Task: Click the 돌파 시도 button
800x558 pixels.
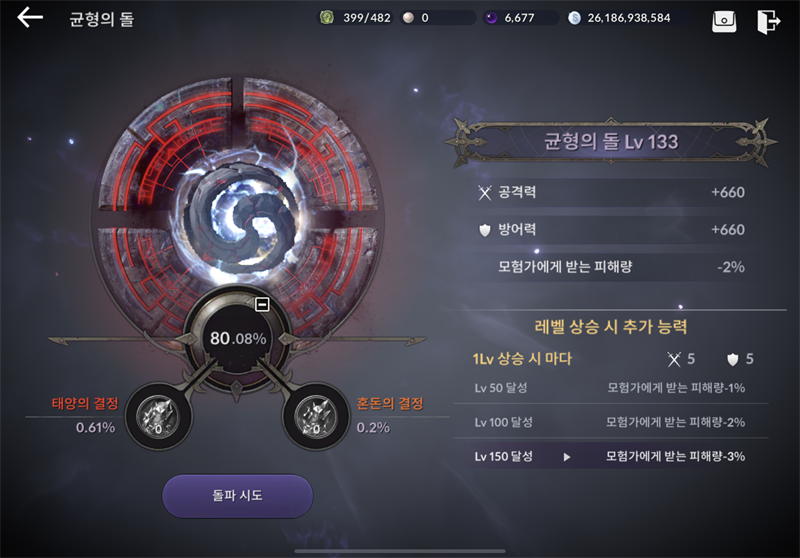Action: pyautogui.click(x=238, y=496)
